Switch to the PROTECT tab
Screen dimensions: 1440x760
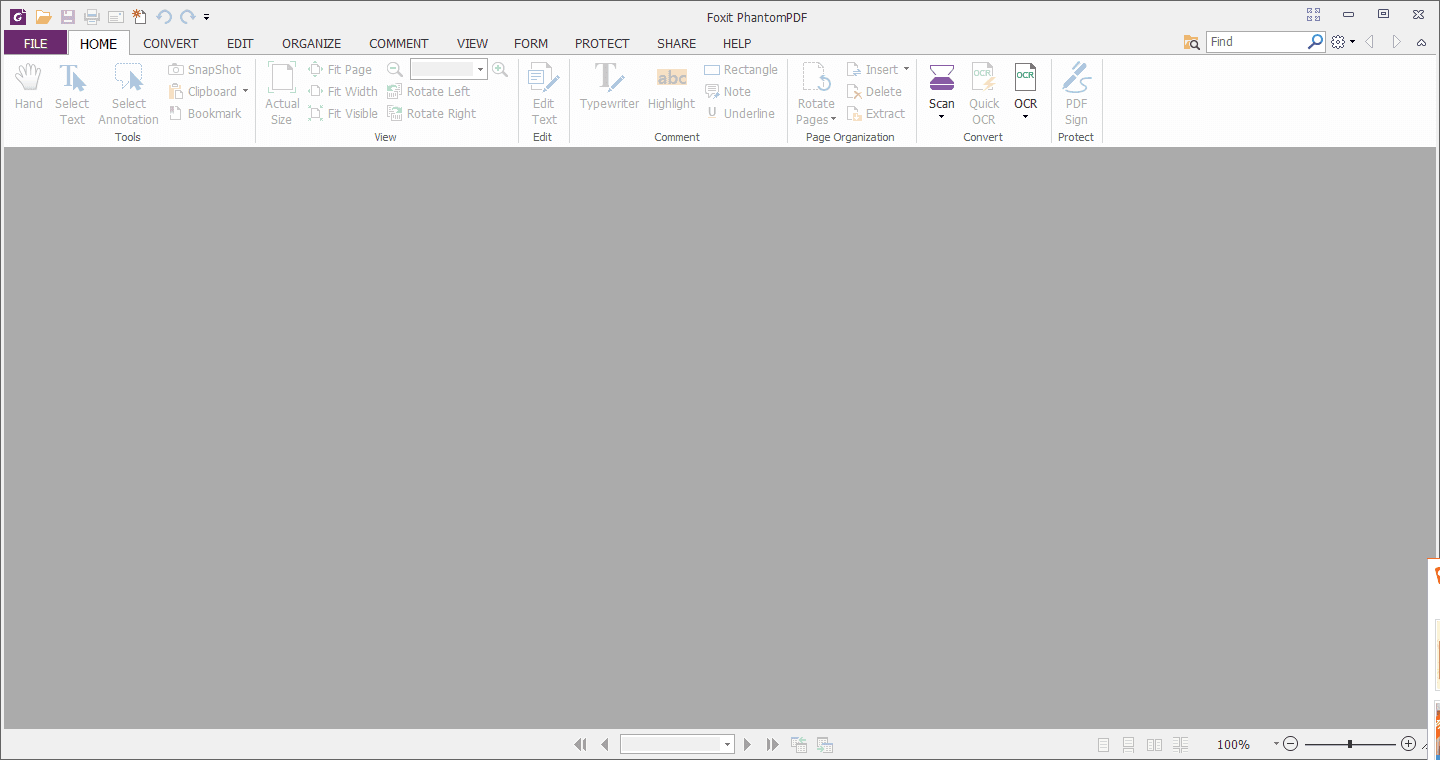(x=602, y=43)
